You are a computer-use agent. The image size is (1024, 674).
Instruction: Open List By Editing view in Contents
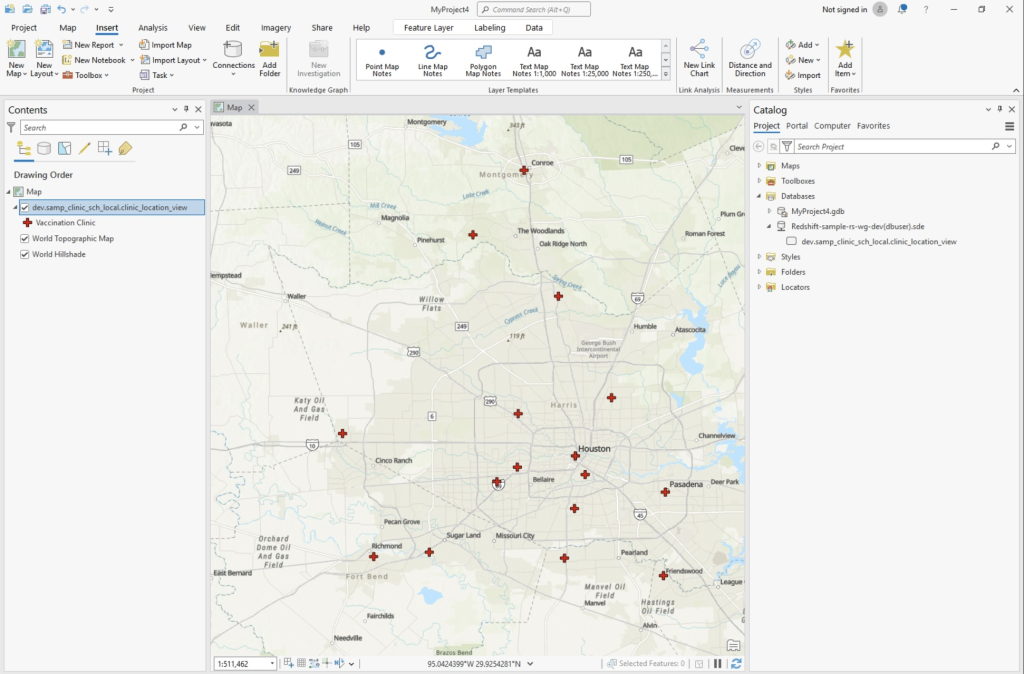click(x=85, y=148)
